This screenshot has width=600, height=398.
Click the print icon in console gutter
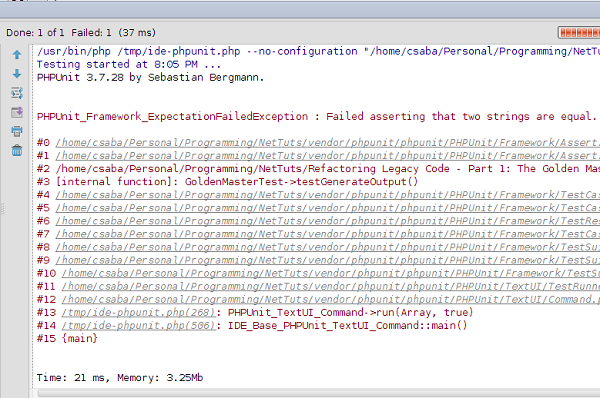pyautogui.click(x=17, y=131)
